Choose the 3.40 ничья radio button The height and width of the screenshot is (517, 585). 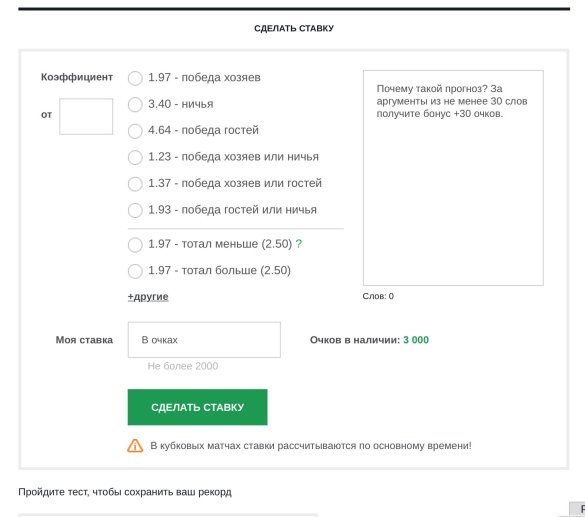[x=135, y=104]
